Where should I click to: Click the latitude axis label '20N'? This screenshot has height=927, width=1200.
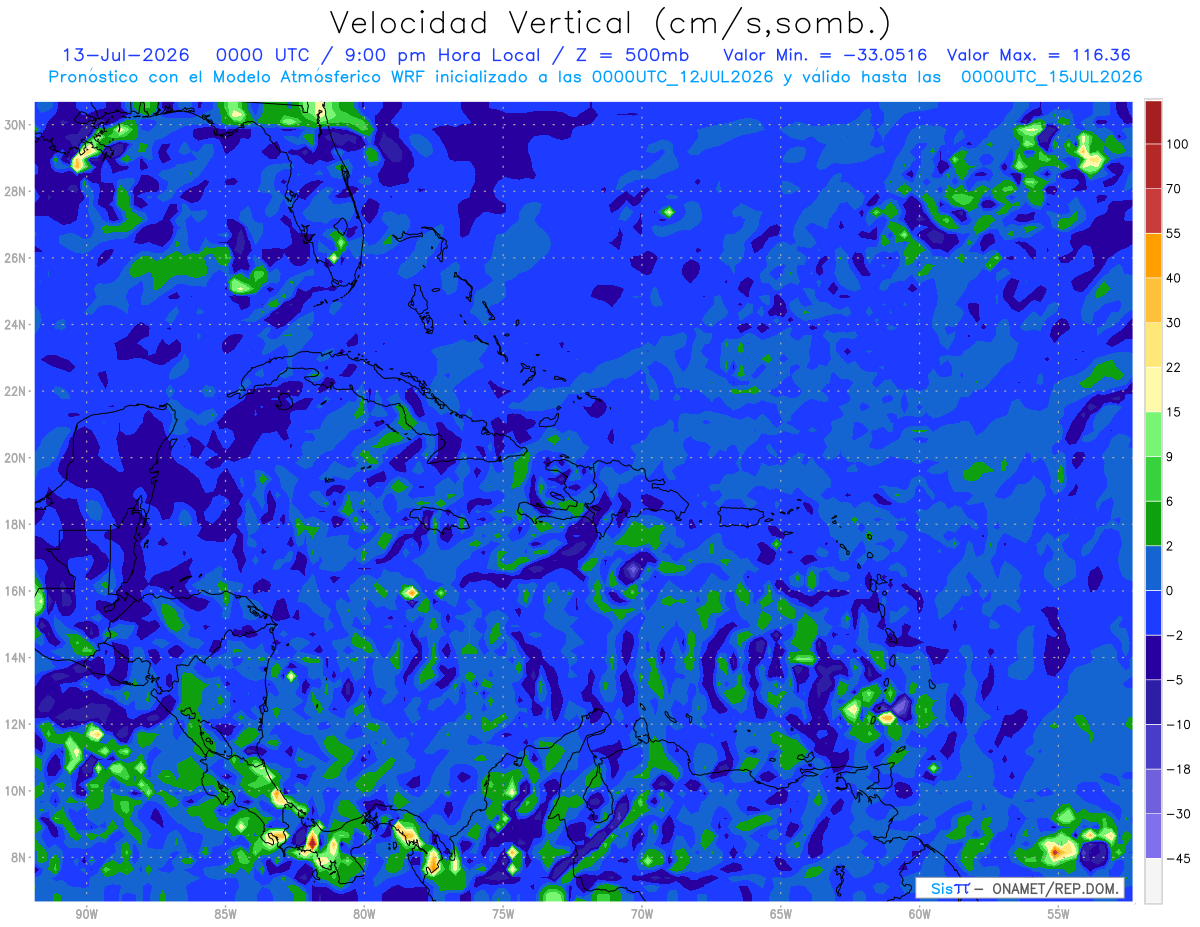pyautogui.click(x=16, y=458)
